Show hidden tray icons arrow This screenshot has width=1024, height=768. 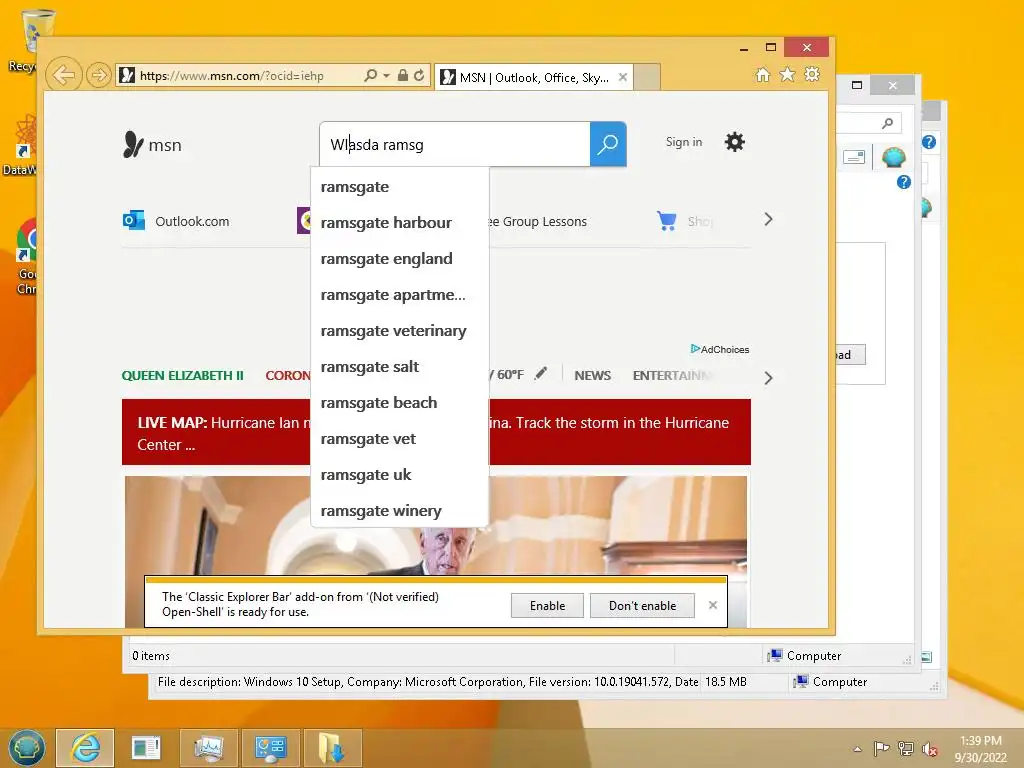click(857, 749)
